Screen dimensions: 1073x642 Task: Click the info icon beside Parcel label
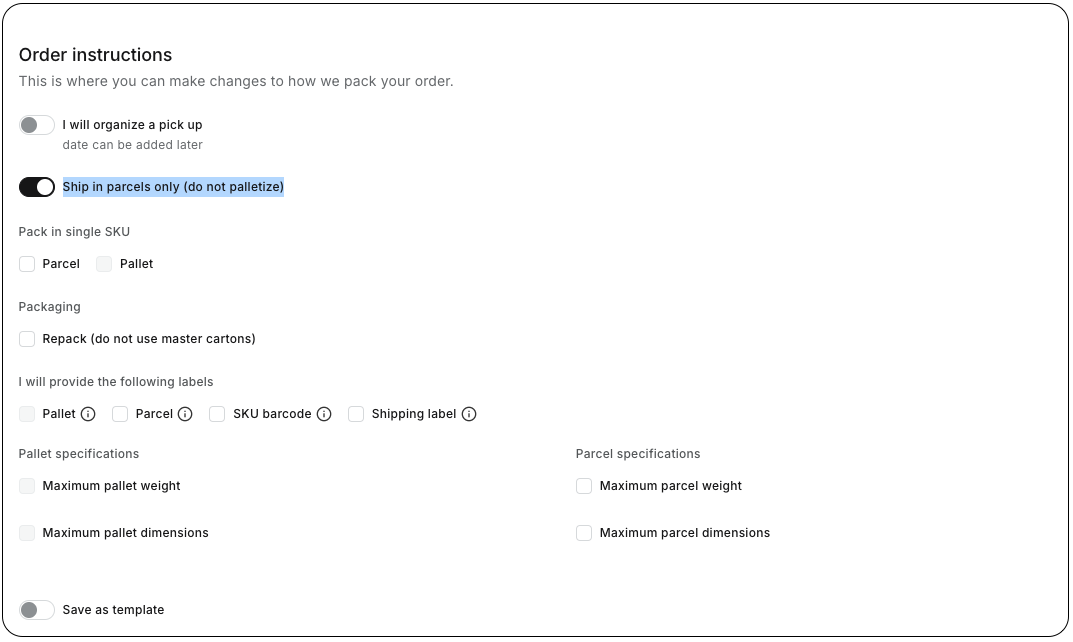[185, 414]
